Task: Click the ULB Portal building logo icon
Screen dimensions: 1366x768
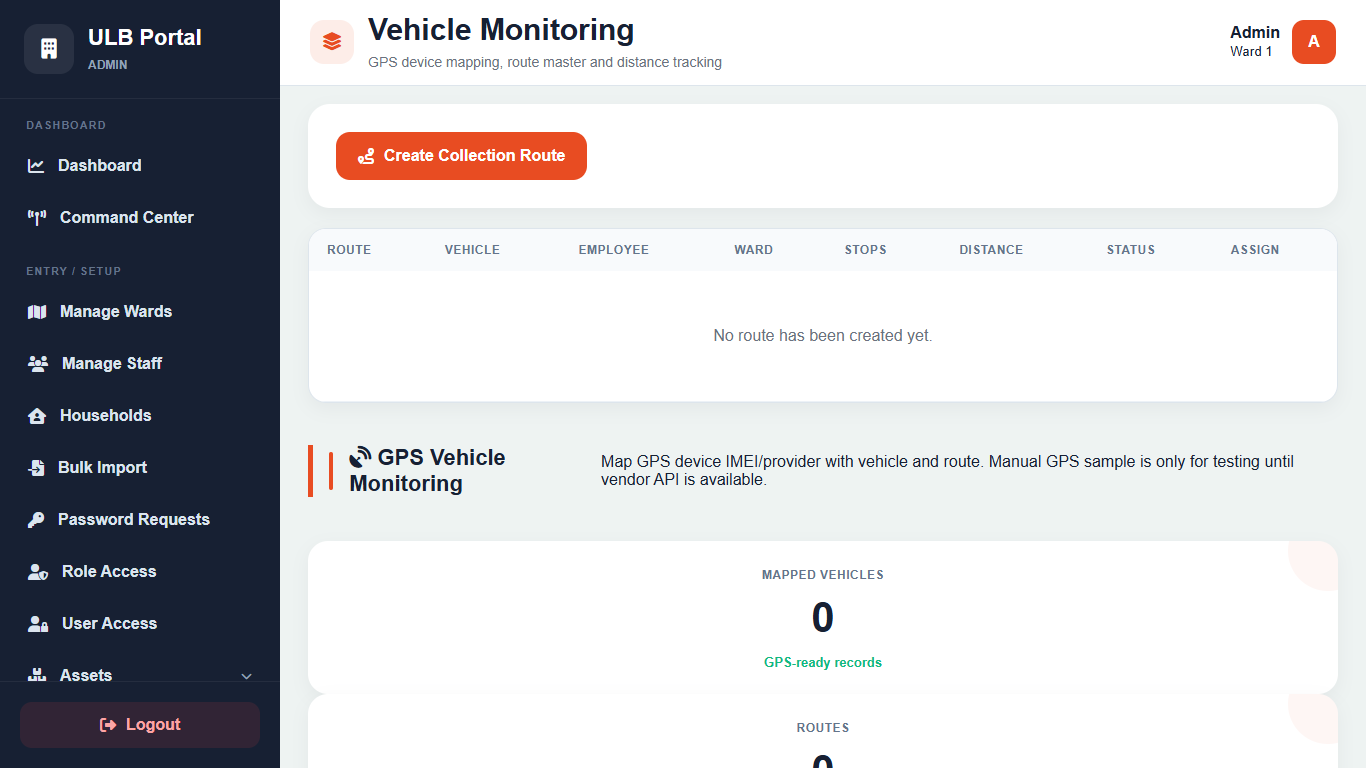Action: pos(49,49)
